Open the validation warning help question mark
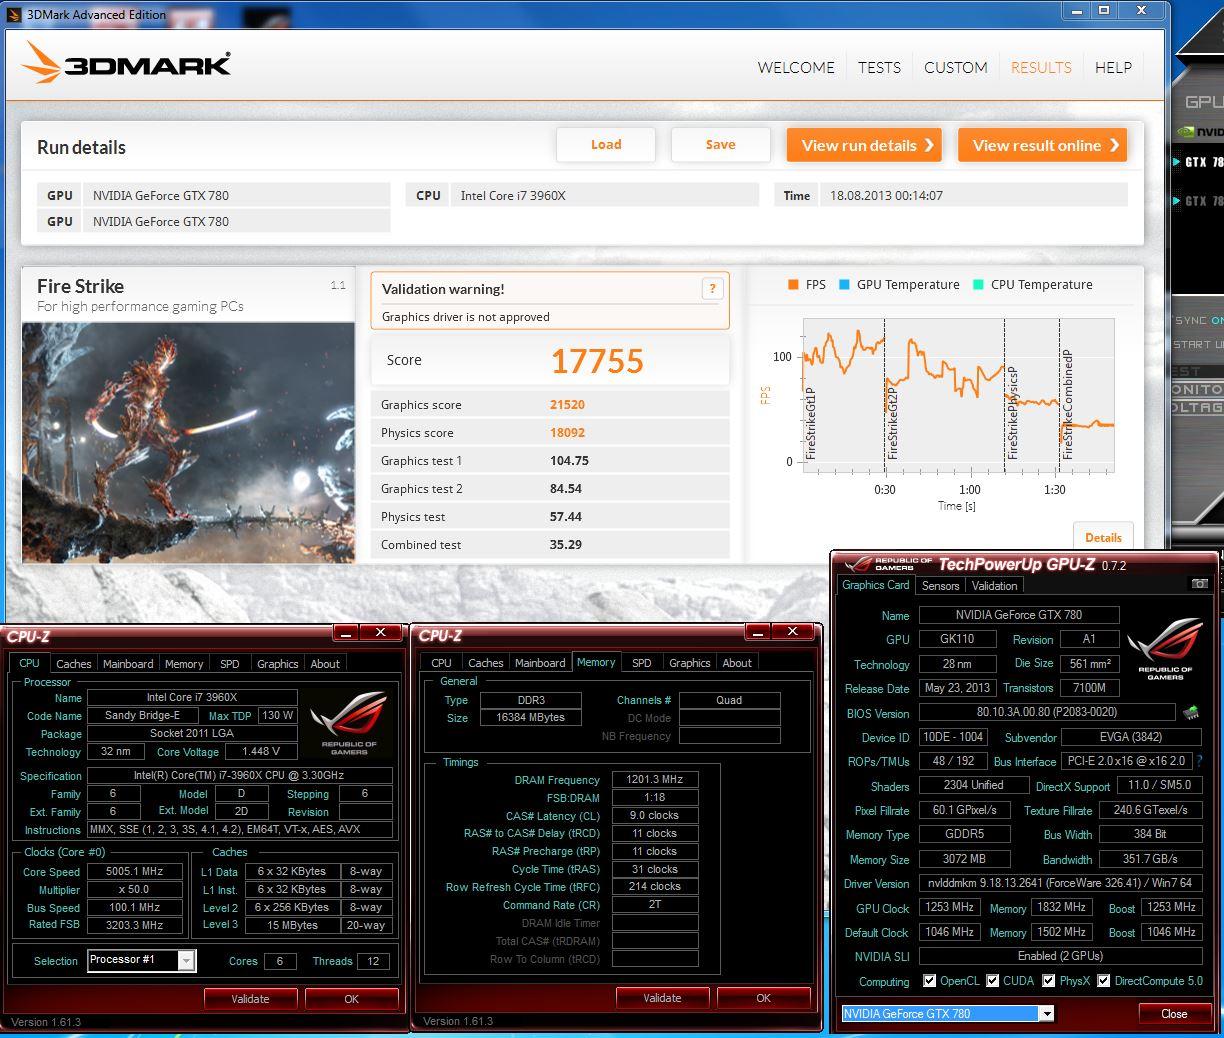The image size is (1224, 1038). click(712, 289)
